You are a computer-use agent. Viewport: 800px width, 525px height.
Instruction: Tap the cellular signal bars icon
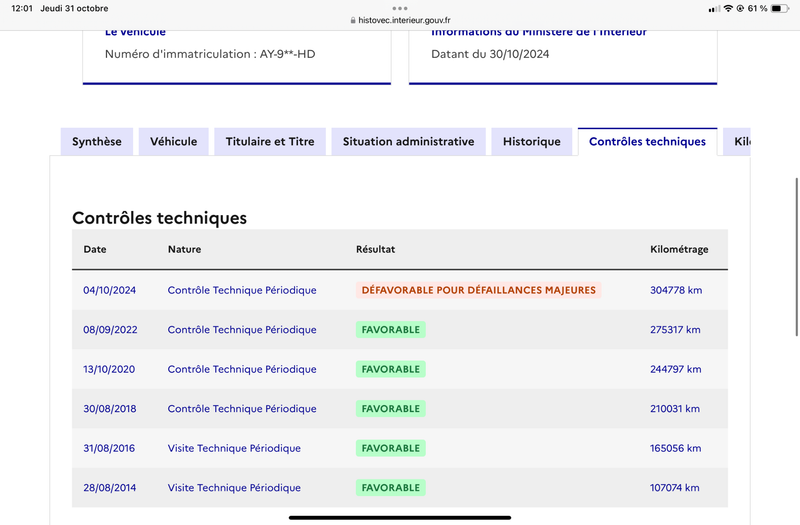(x=714, y=9)
